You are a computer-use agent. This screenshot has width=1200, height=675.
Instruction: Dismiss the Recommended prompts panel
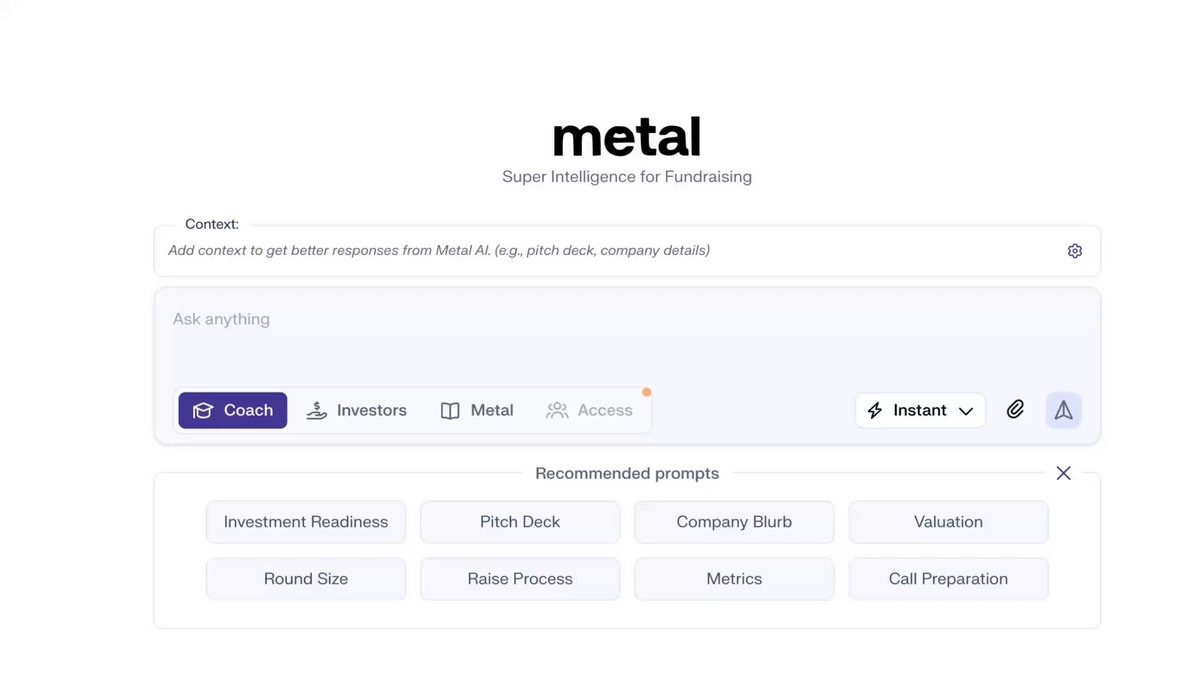1063,473
